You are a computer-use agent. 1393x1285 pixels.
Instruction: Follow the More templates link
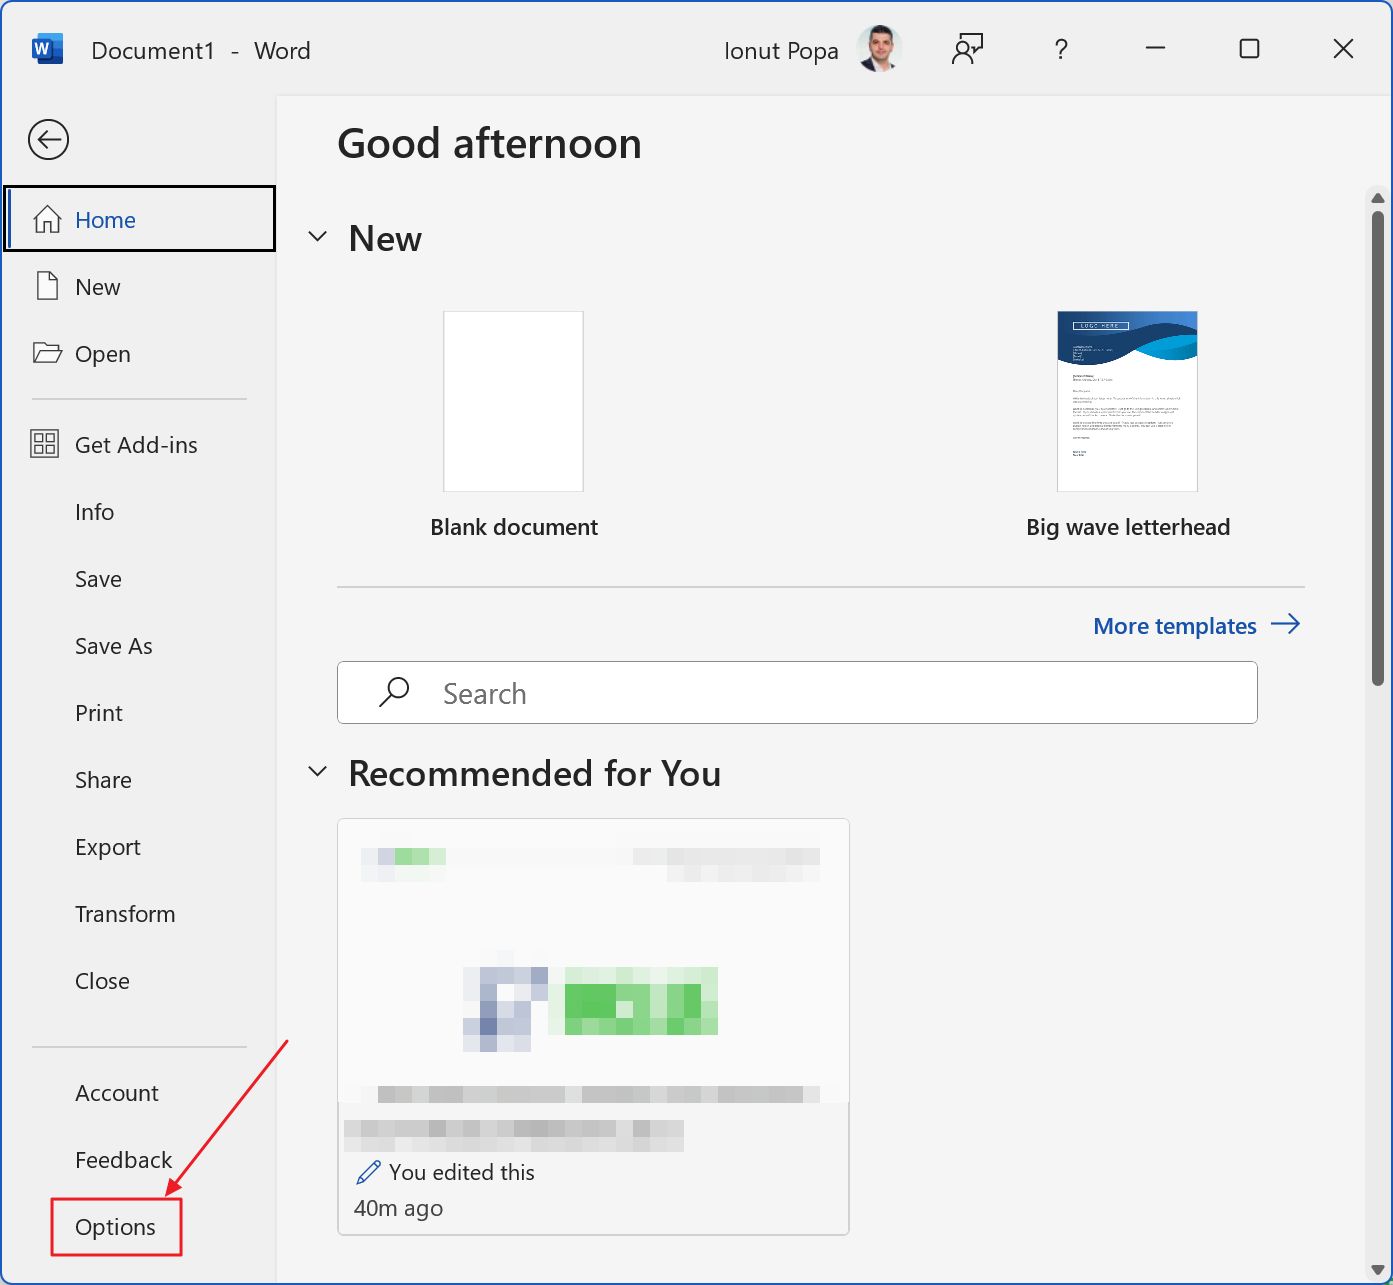click(1197, 626)
